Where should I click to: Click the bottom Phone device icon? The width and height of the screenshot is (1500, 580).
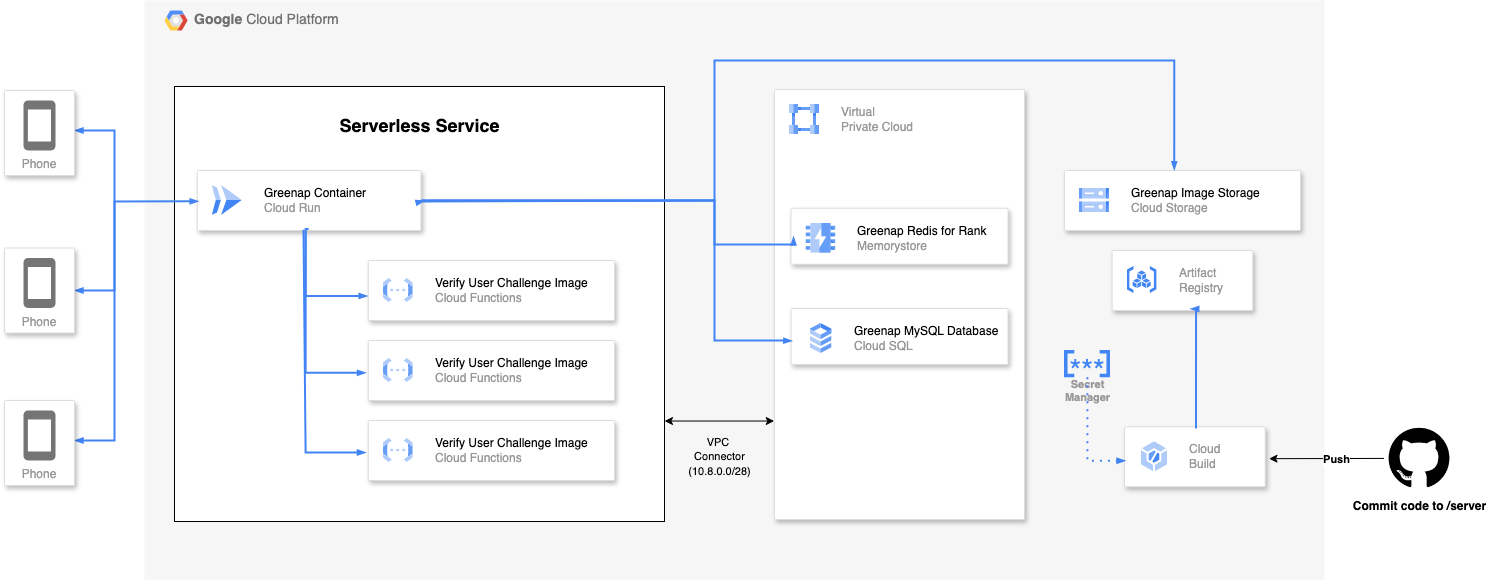coord(40,436)
